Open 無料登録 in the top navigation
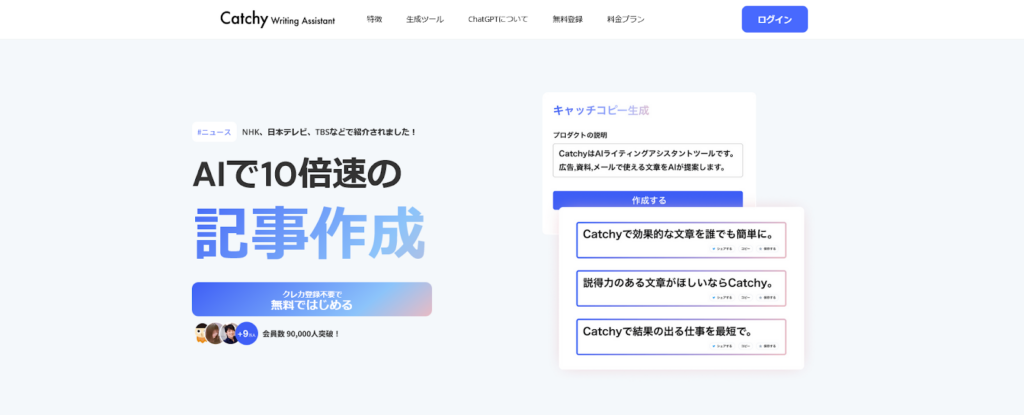 (568, 19)
